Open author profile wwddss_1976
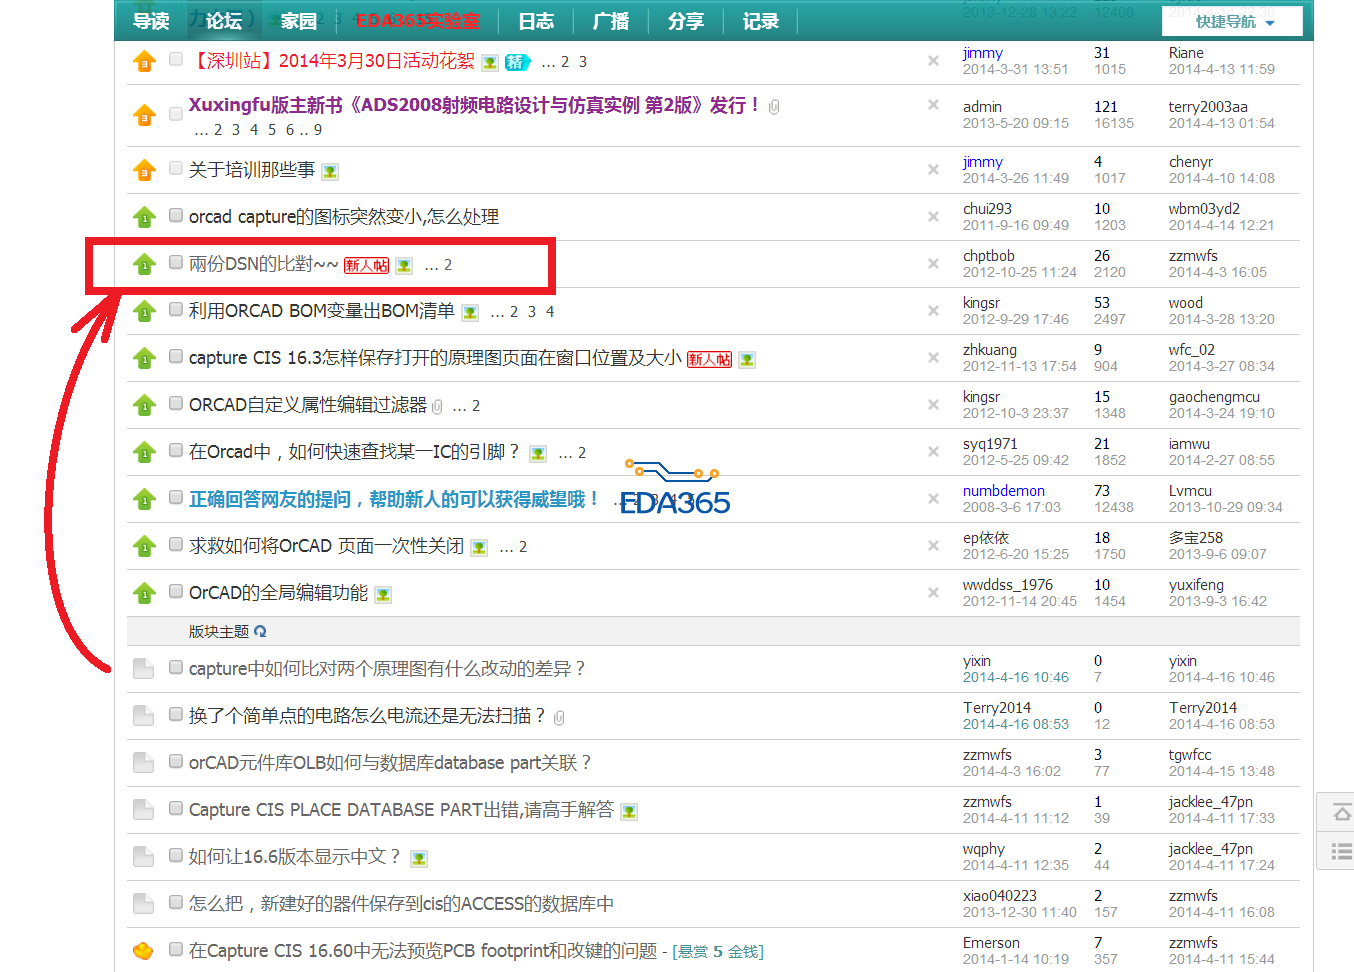The height and width of the screenshot is (972, 1354). [1008, 585]
